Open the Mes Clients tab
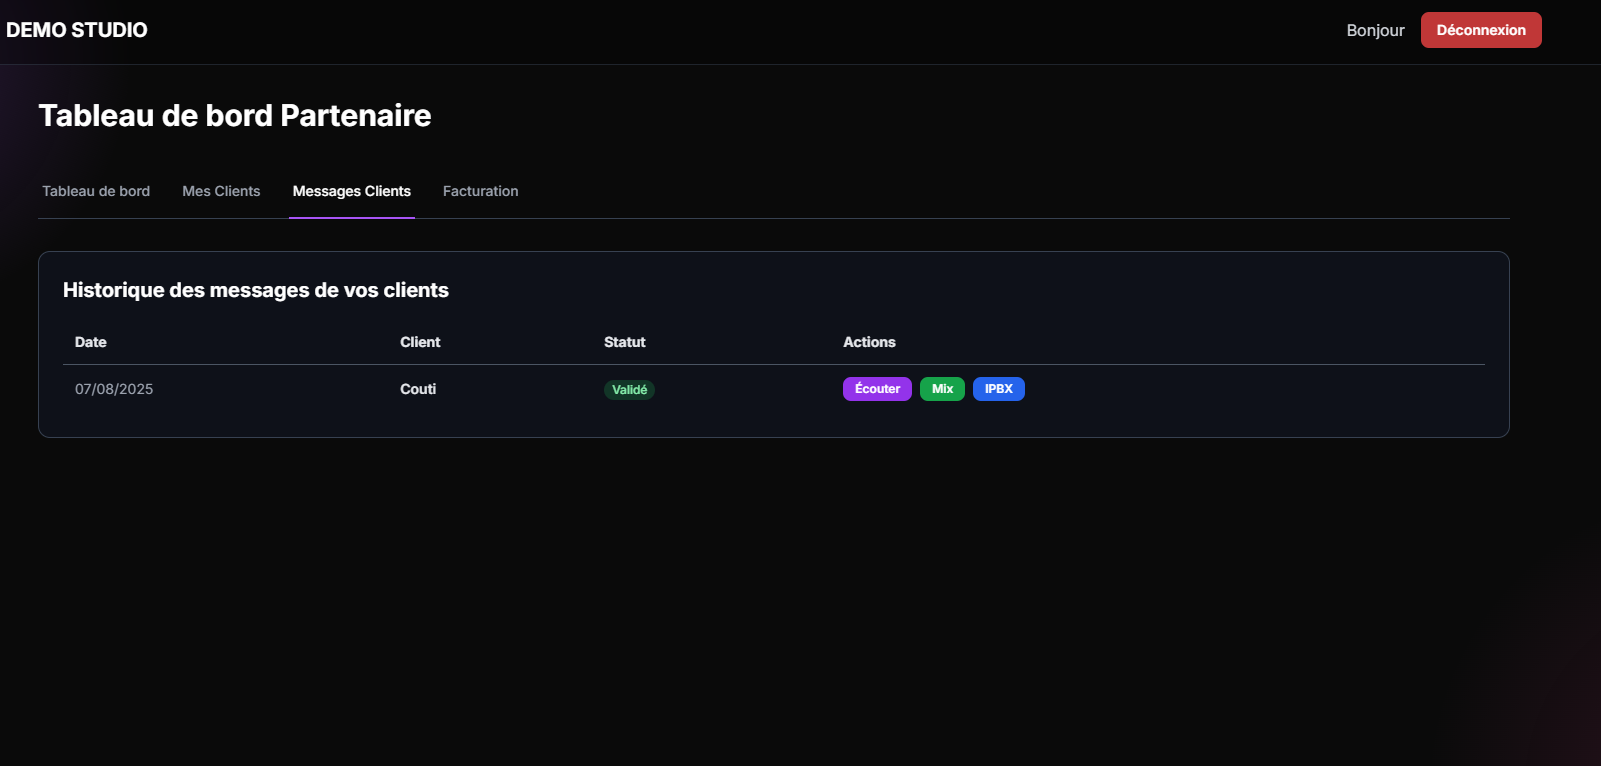Image resolution: width=1601 pixels, height=766 pixels. [221, 191]
